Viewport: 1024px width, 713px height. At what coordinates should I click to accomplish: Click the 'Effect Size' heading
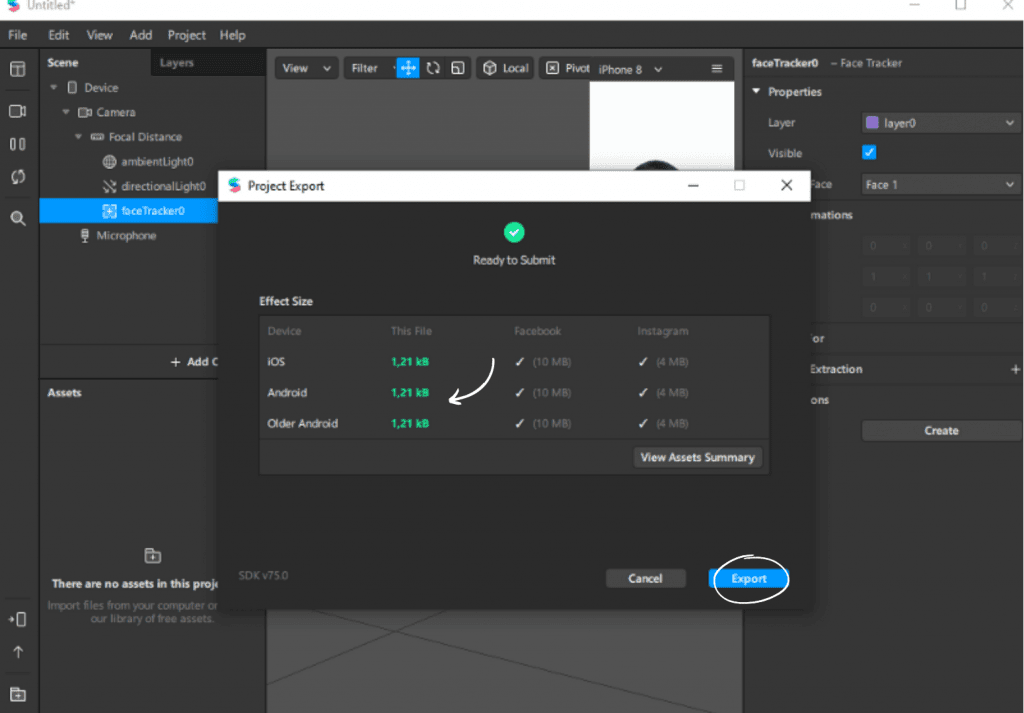point(286,301)
